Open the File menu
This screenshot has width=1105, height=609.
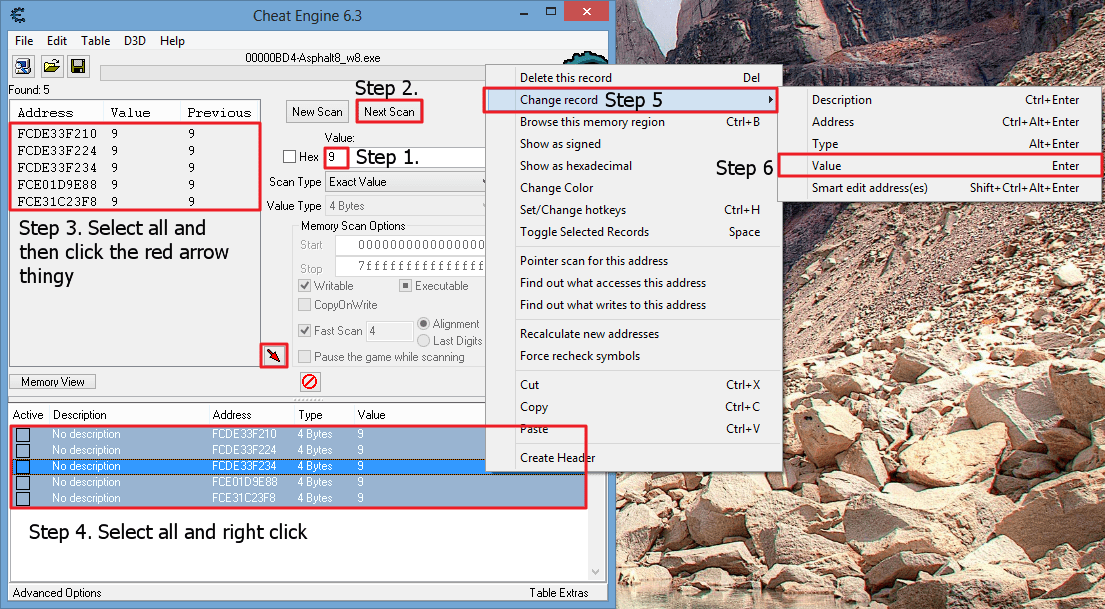click(x=24, y=41)
